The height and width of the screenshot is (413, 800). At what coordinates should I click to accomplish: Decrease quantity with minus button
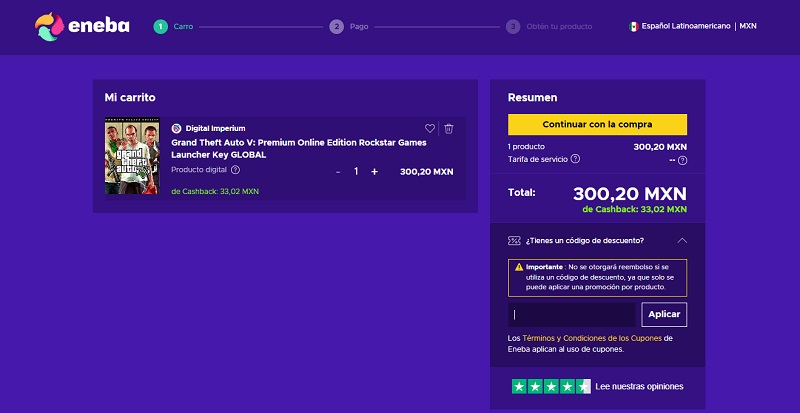point(338,172)
